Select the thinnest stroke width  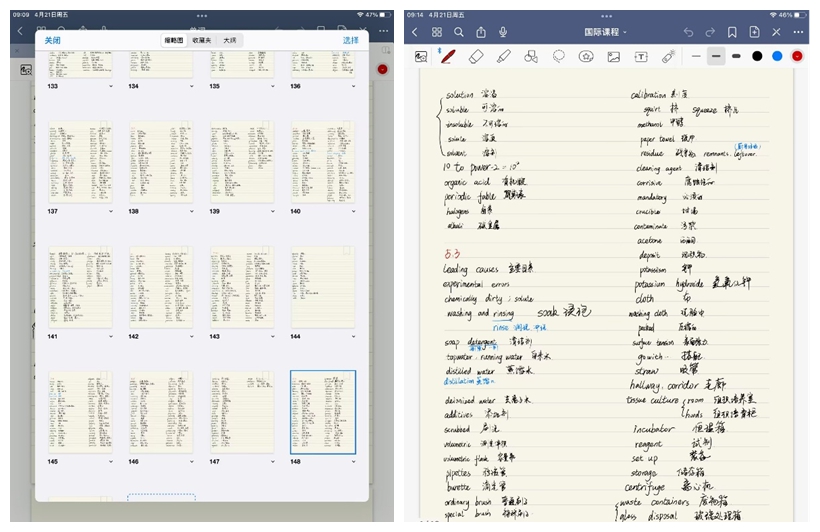[x=696, y=56]
